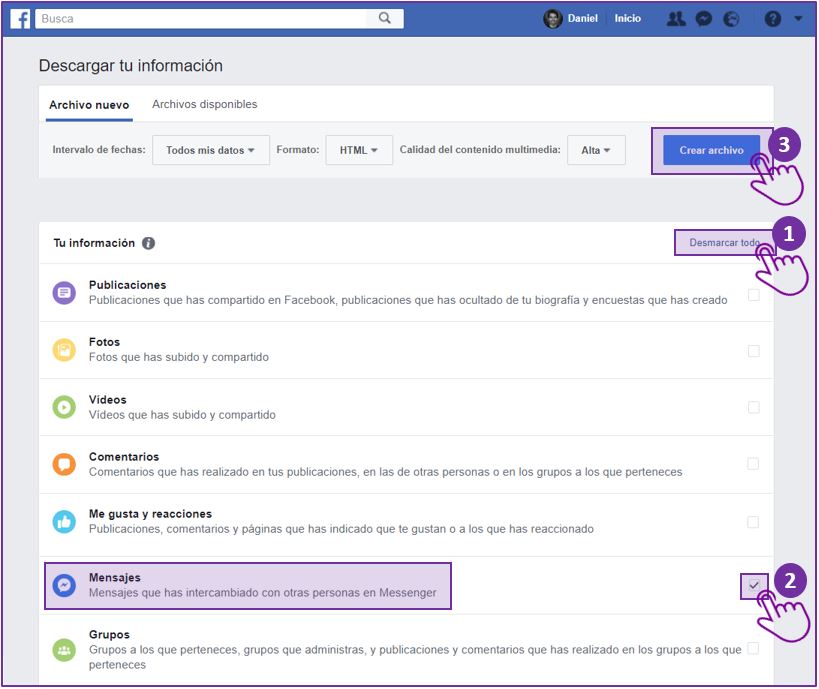Open account menu arrow in top bar
Image resolution: width=819 pixels, height=689 pixels.
point(798,18)
